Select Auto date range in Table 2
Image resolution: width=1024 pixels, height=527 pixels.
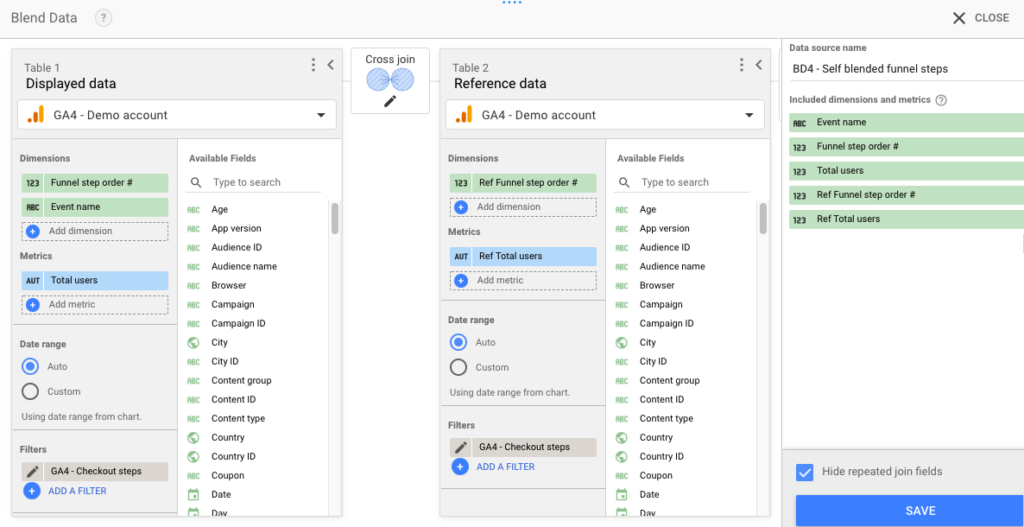tap(458, 342)
